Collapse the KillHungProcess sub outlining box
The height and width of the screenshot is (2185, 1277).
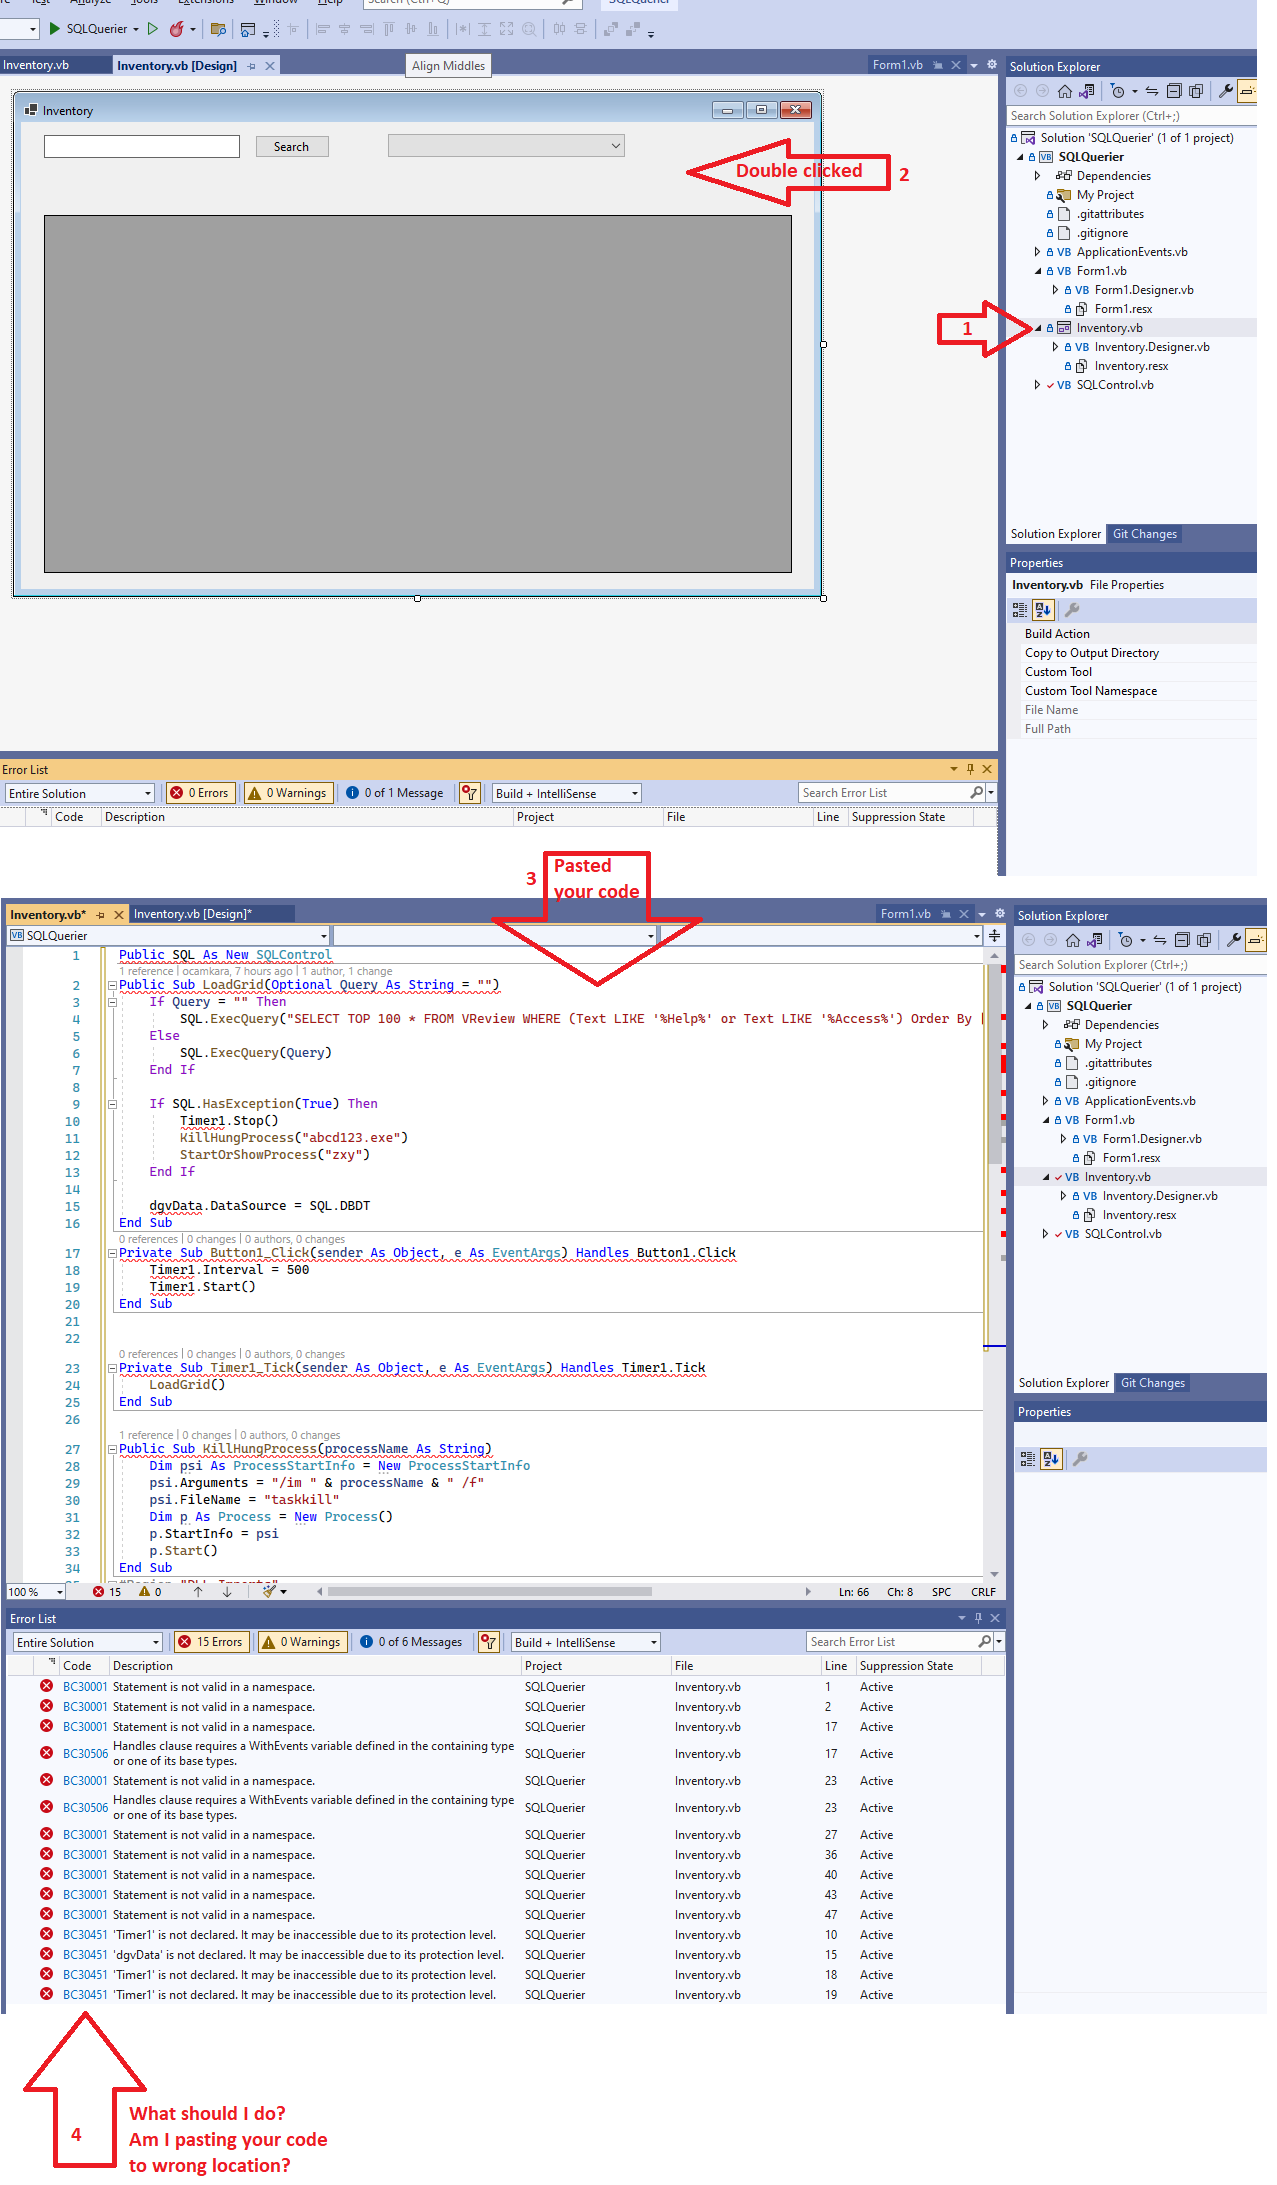(112, 1449)
